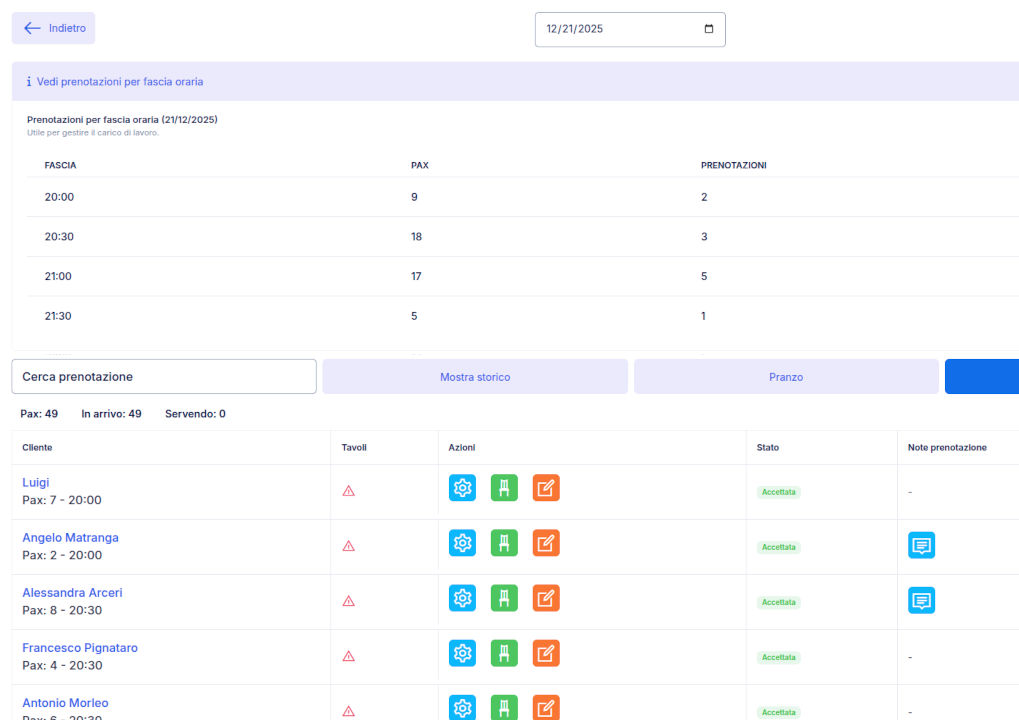Open the note icon for Angelo Matranga

(x=920, y=545)
